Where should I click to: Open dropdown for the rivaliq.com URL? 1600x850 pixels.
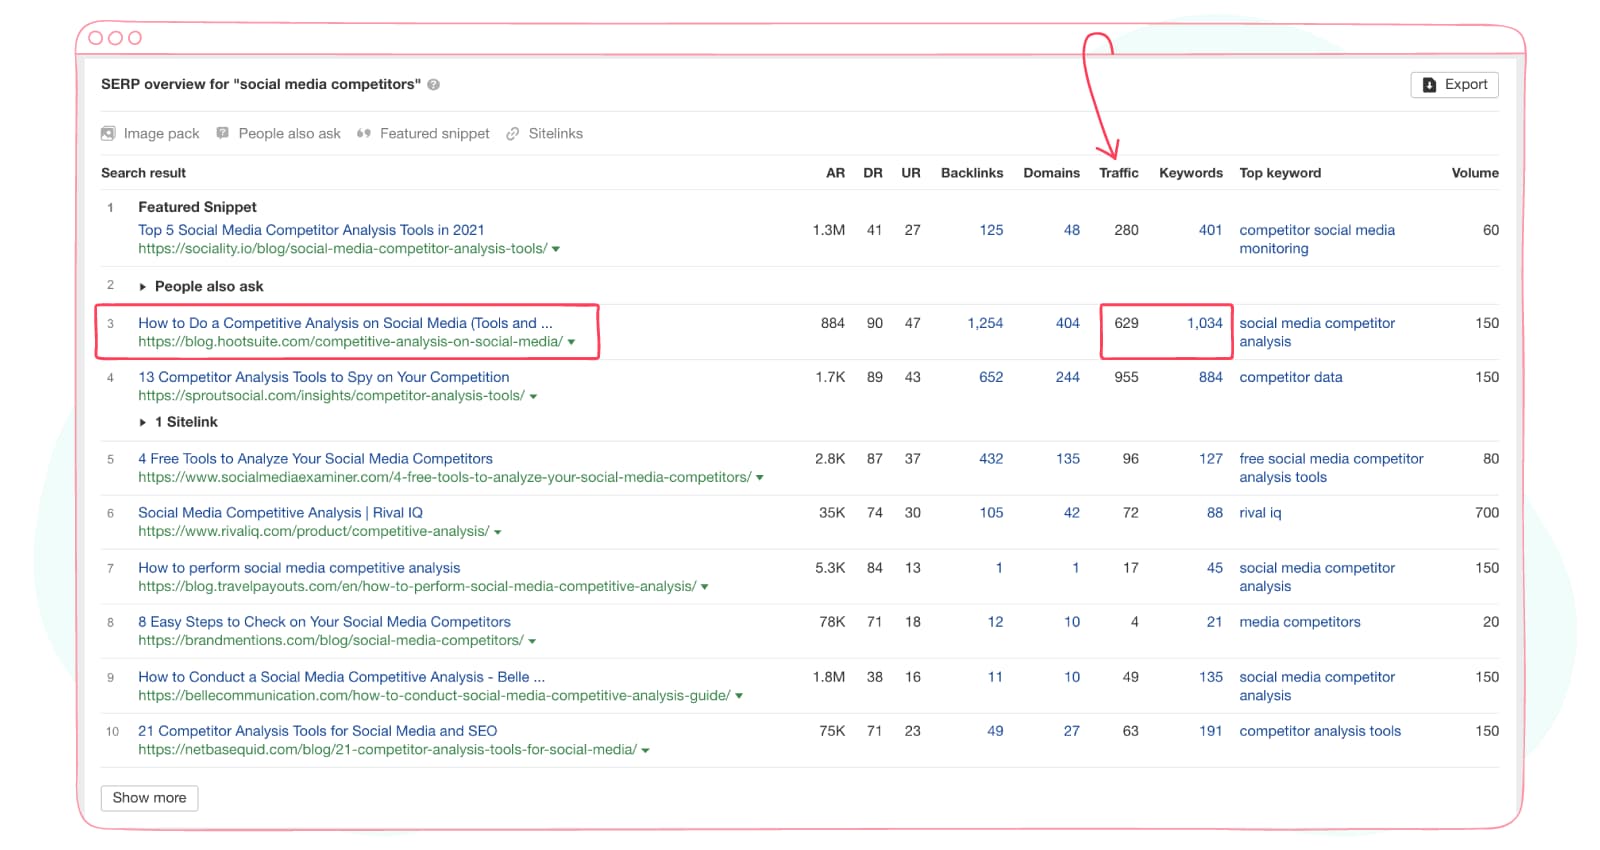(498, 532)
